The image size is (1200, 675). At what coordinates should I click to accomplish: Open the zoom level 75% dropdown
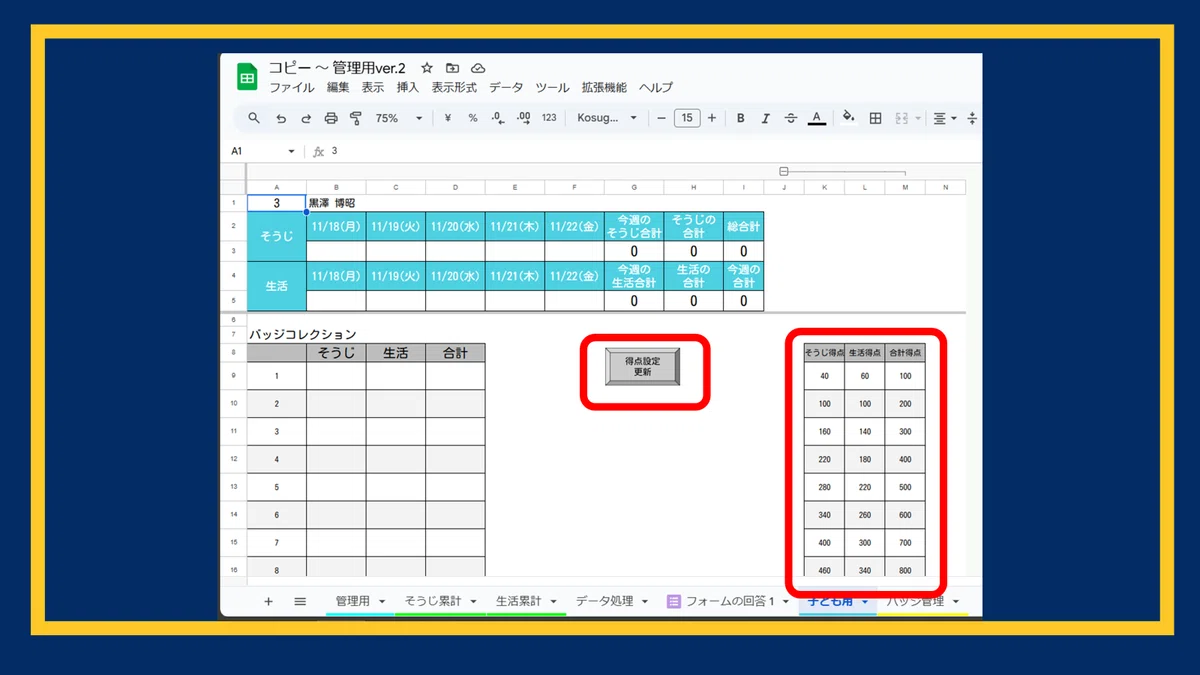399,118
